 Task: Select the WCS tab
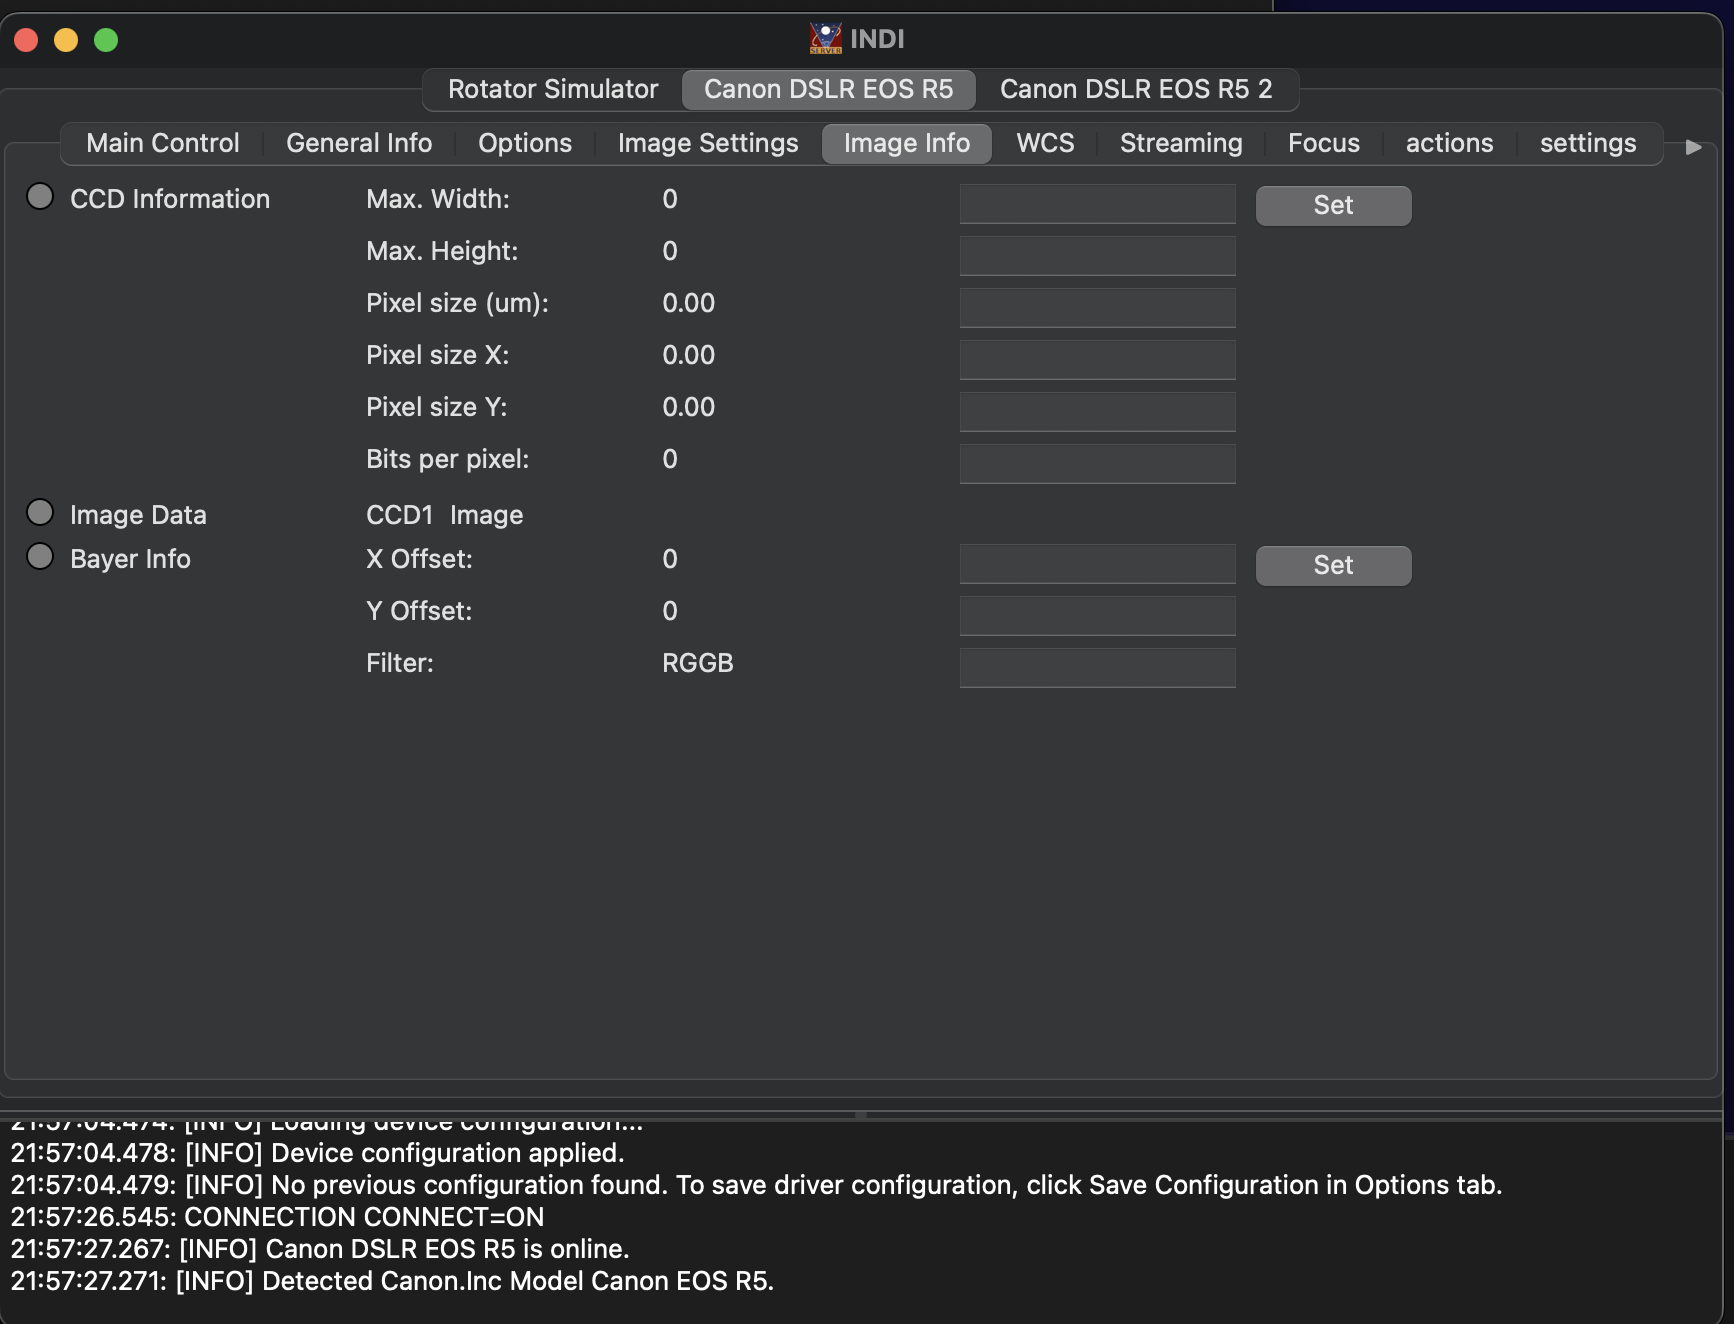[1045, 144]
